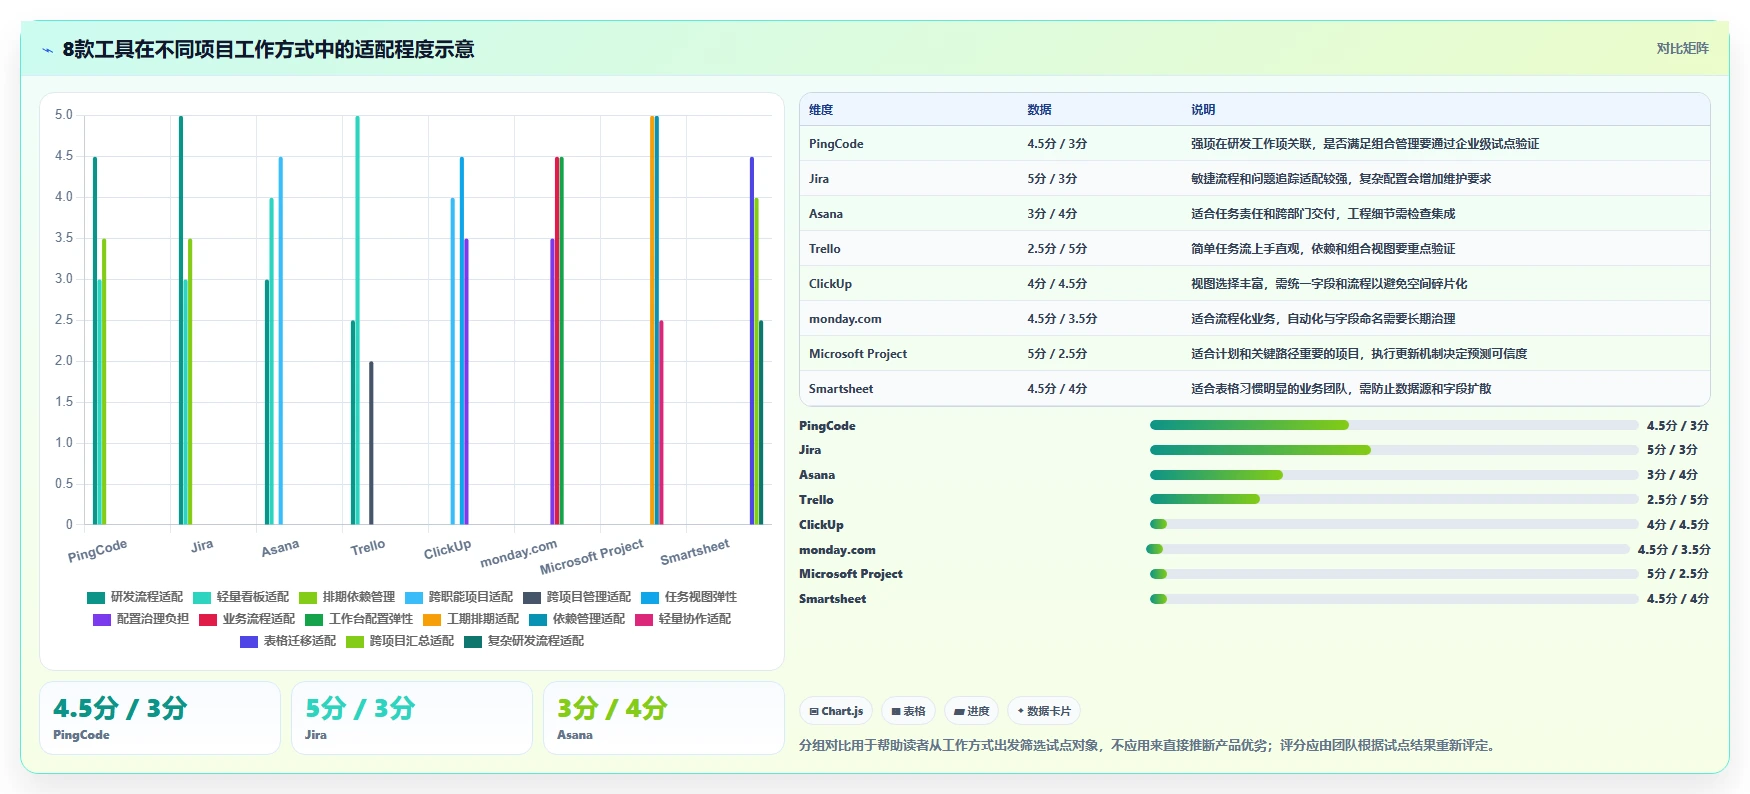Click the footnote starting 分组对比用于帮助读者
This screenshot has width=1750, height=794.
click(x=1150, y=745)
